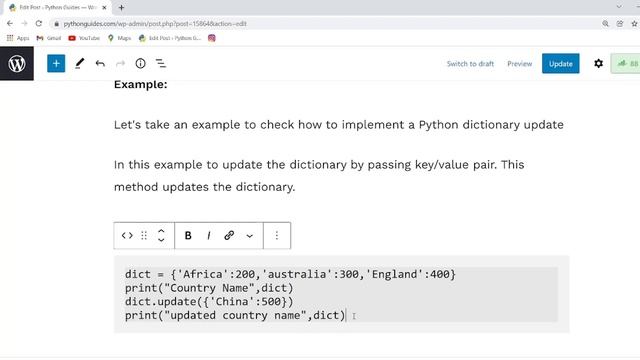Bookmark this page with the star
Image resolution: width=640 pixels, height=360 pixels.
pyautogui.click(x=634, y=24)
